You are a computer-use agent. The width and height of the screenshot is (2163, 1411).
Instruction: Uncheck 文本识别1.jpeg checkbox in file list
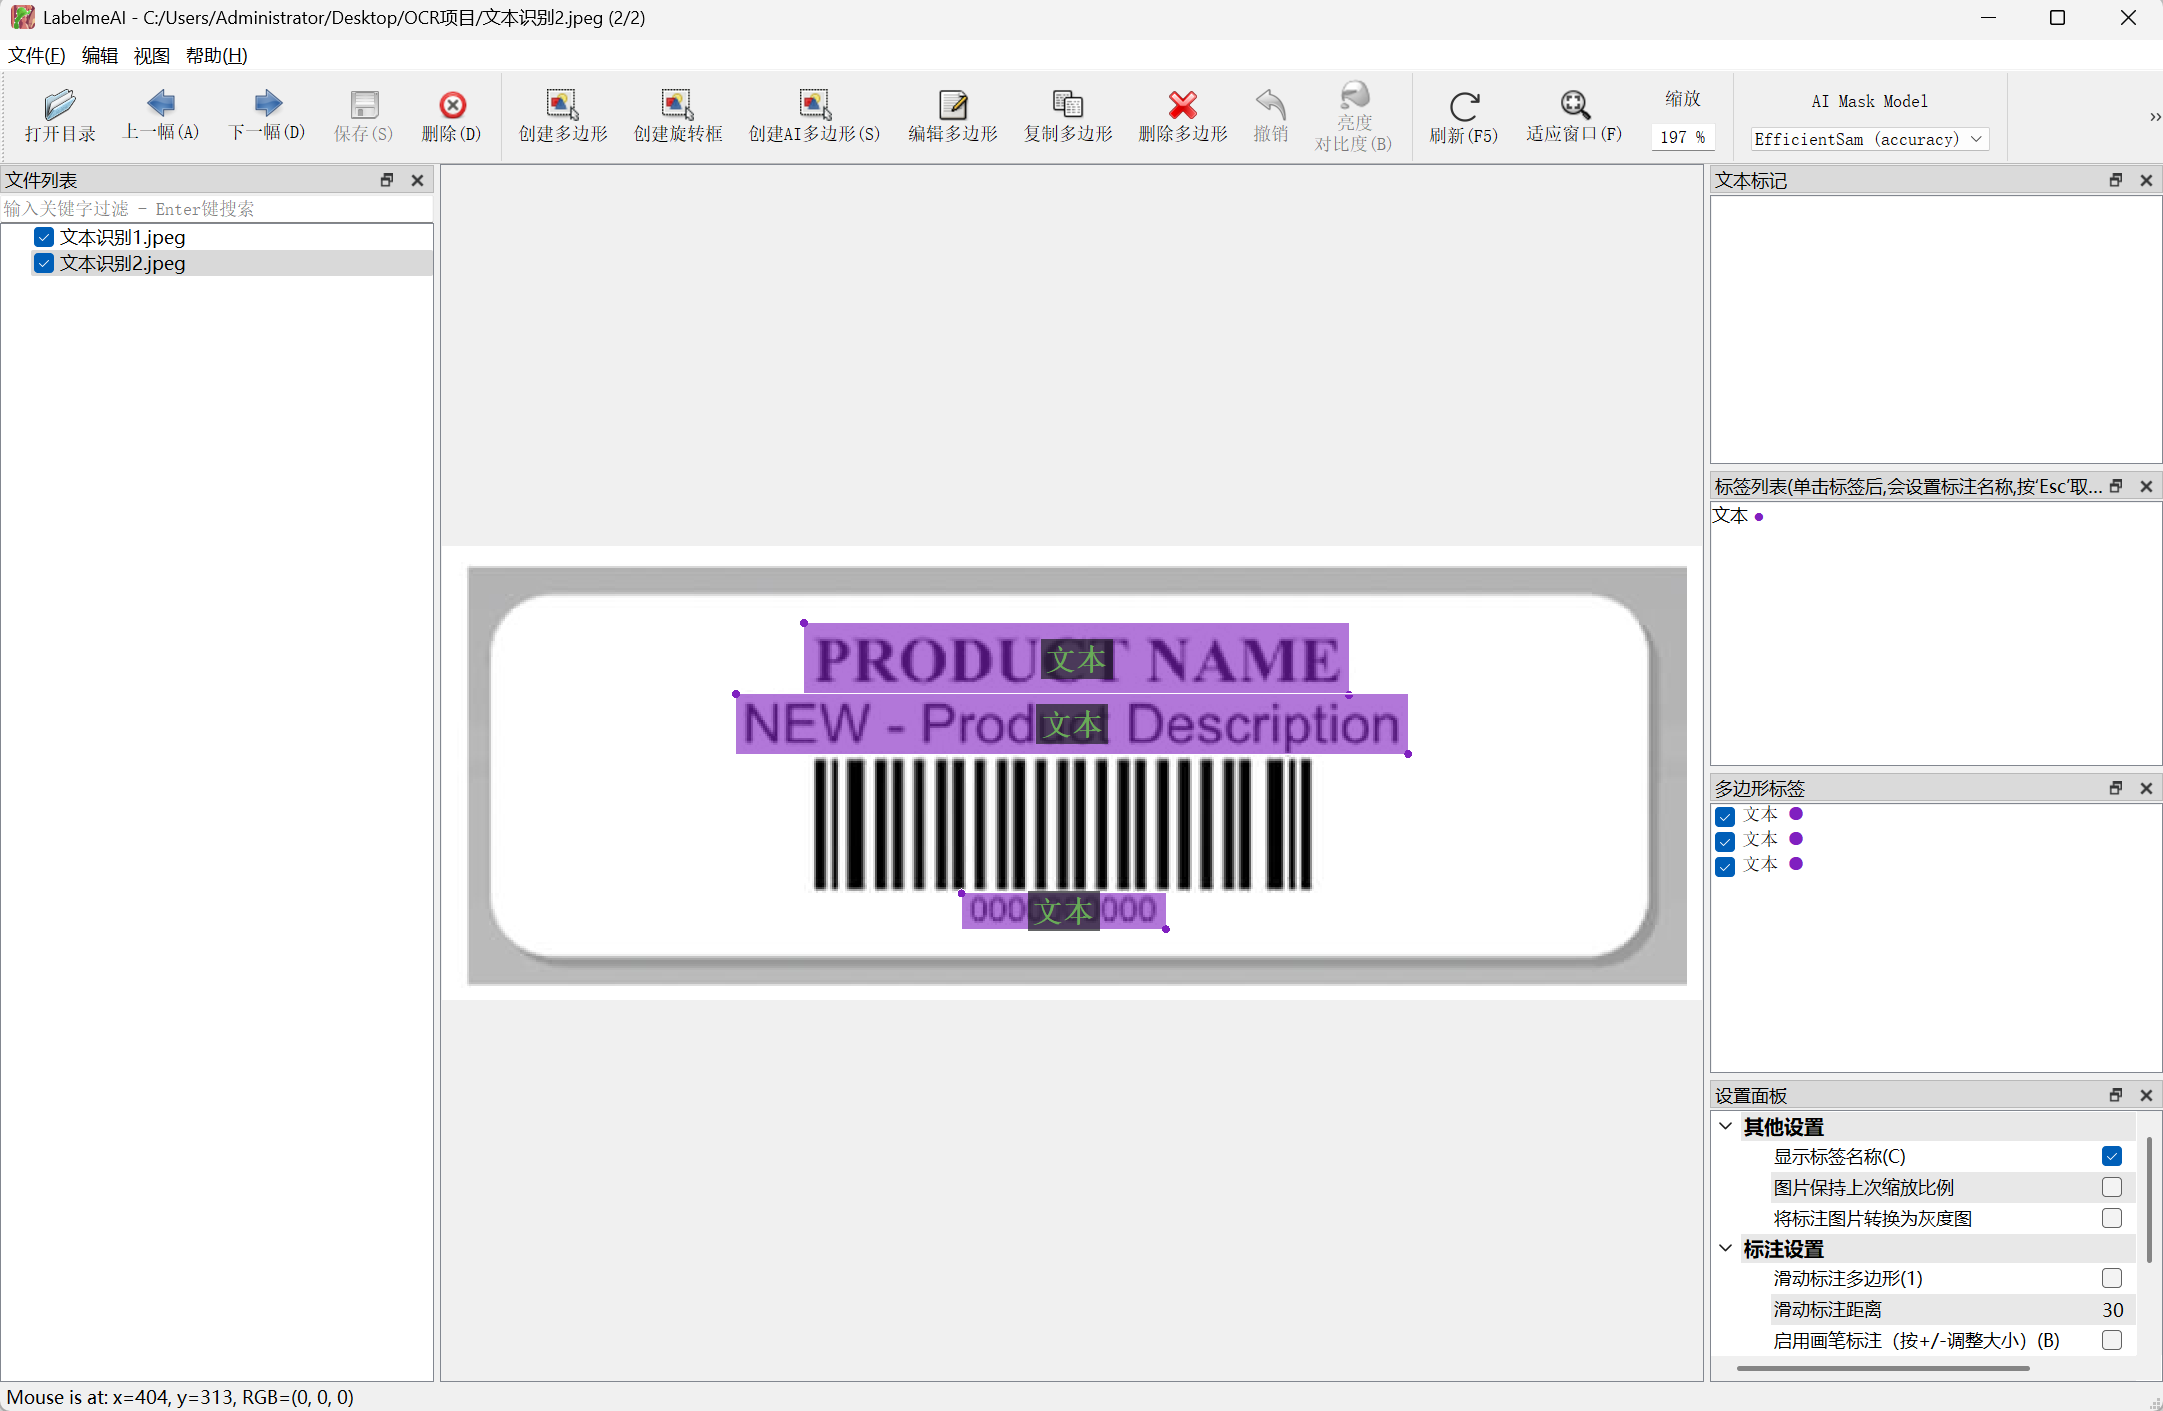tap(44, 237)
